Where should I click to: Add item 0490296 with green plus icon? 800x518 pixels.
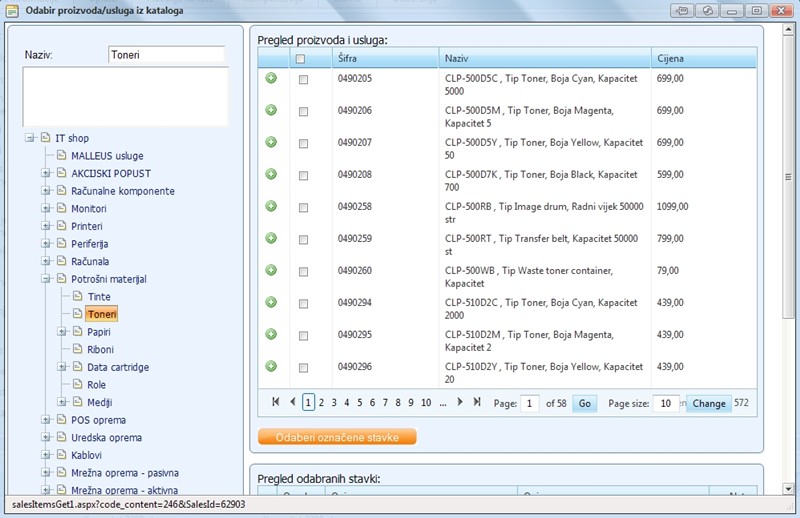271,366
